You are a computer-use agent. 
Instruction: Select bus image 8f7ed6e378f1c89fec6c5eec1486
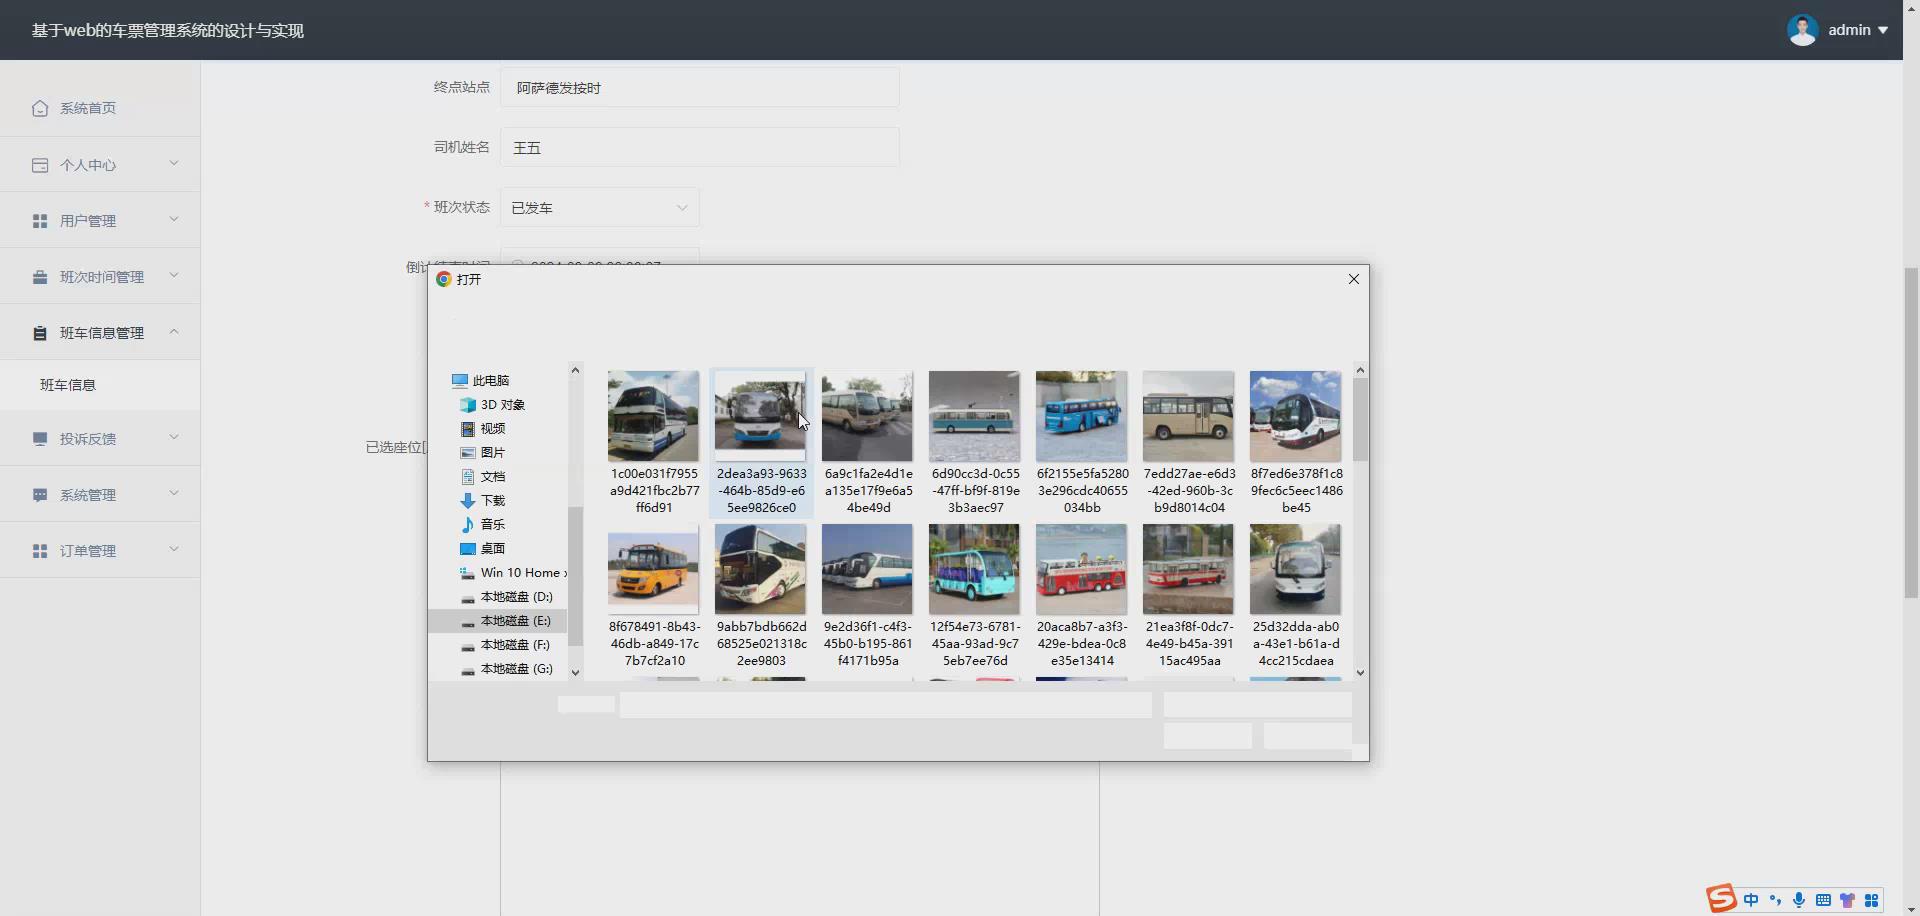1296,442
